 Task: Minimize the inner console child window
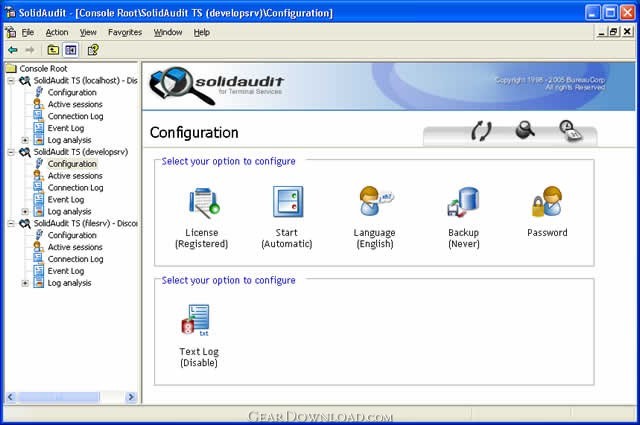point(601,32)
